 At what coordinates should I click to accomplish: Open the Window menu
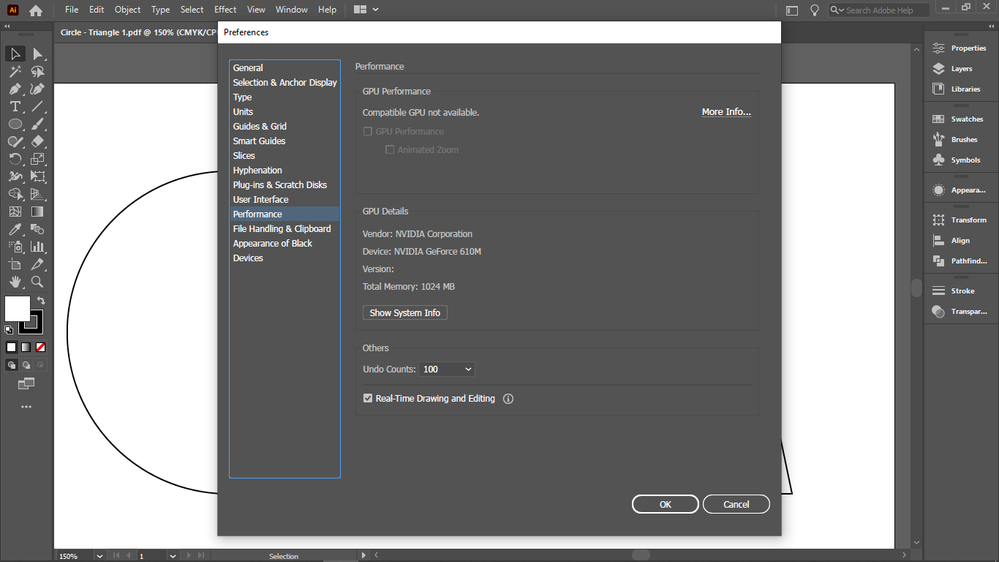coord(291,10)
